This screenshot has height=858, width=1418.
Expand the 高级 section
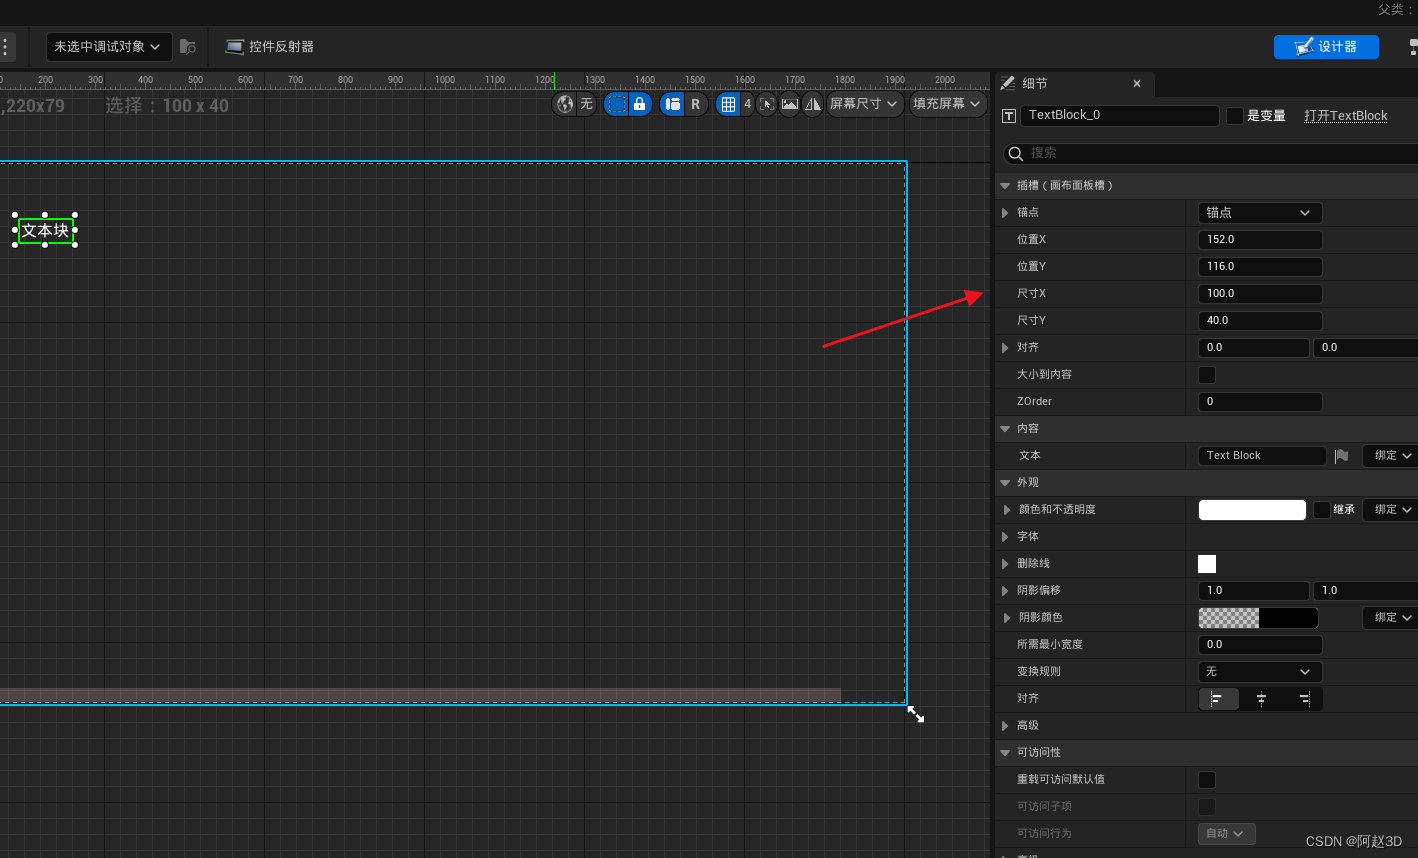pyautogui.click(x=1005, y=726)
